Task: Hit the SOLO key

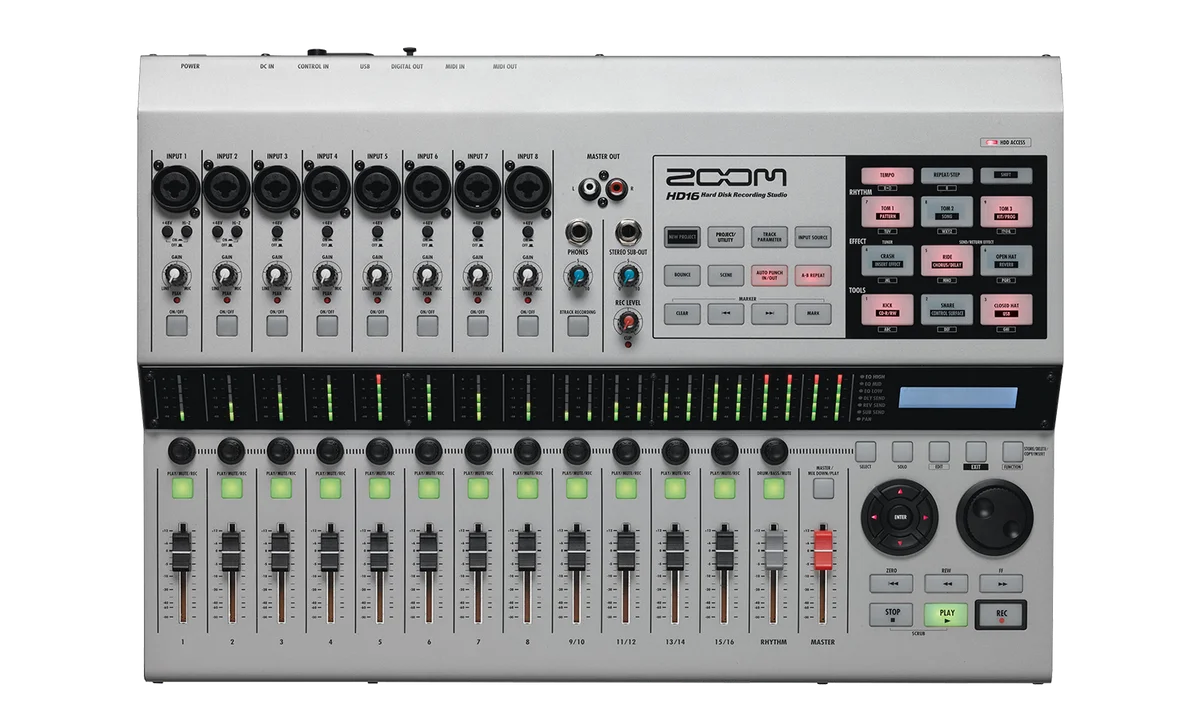Action: pos(902,451)
